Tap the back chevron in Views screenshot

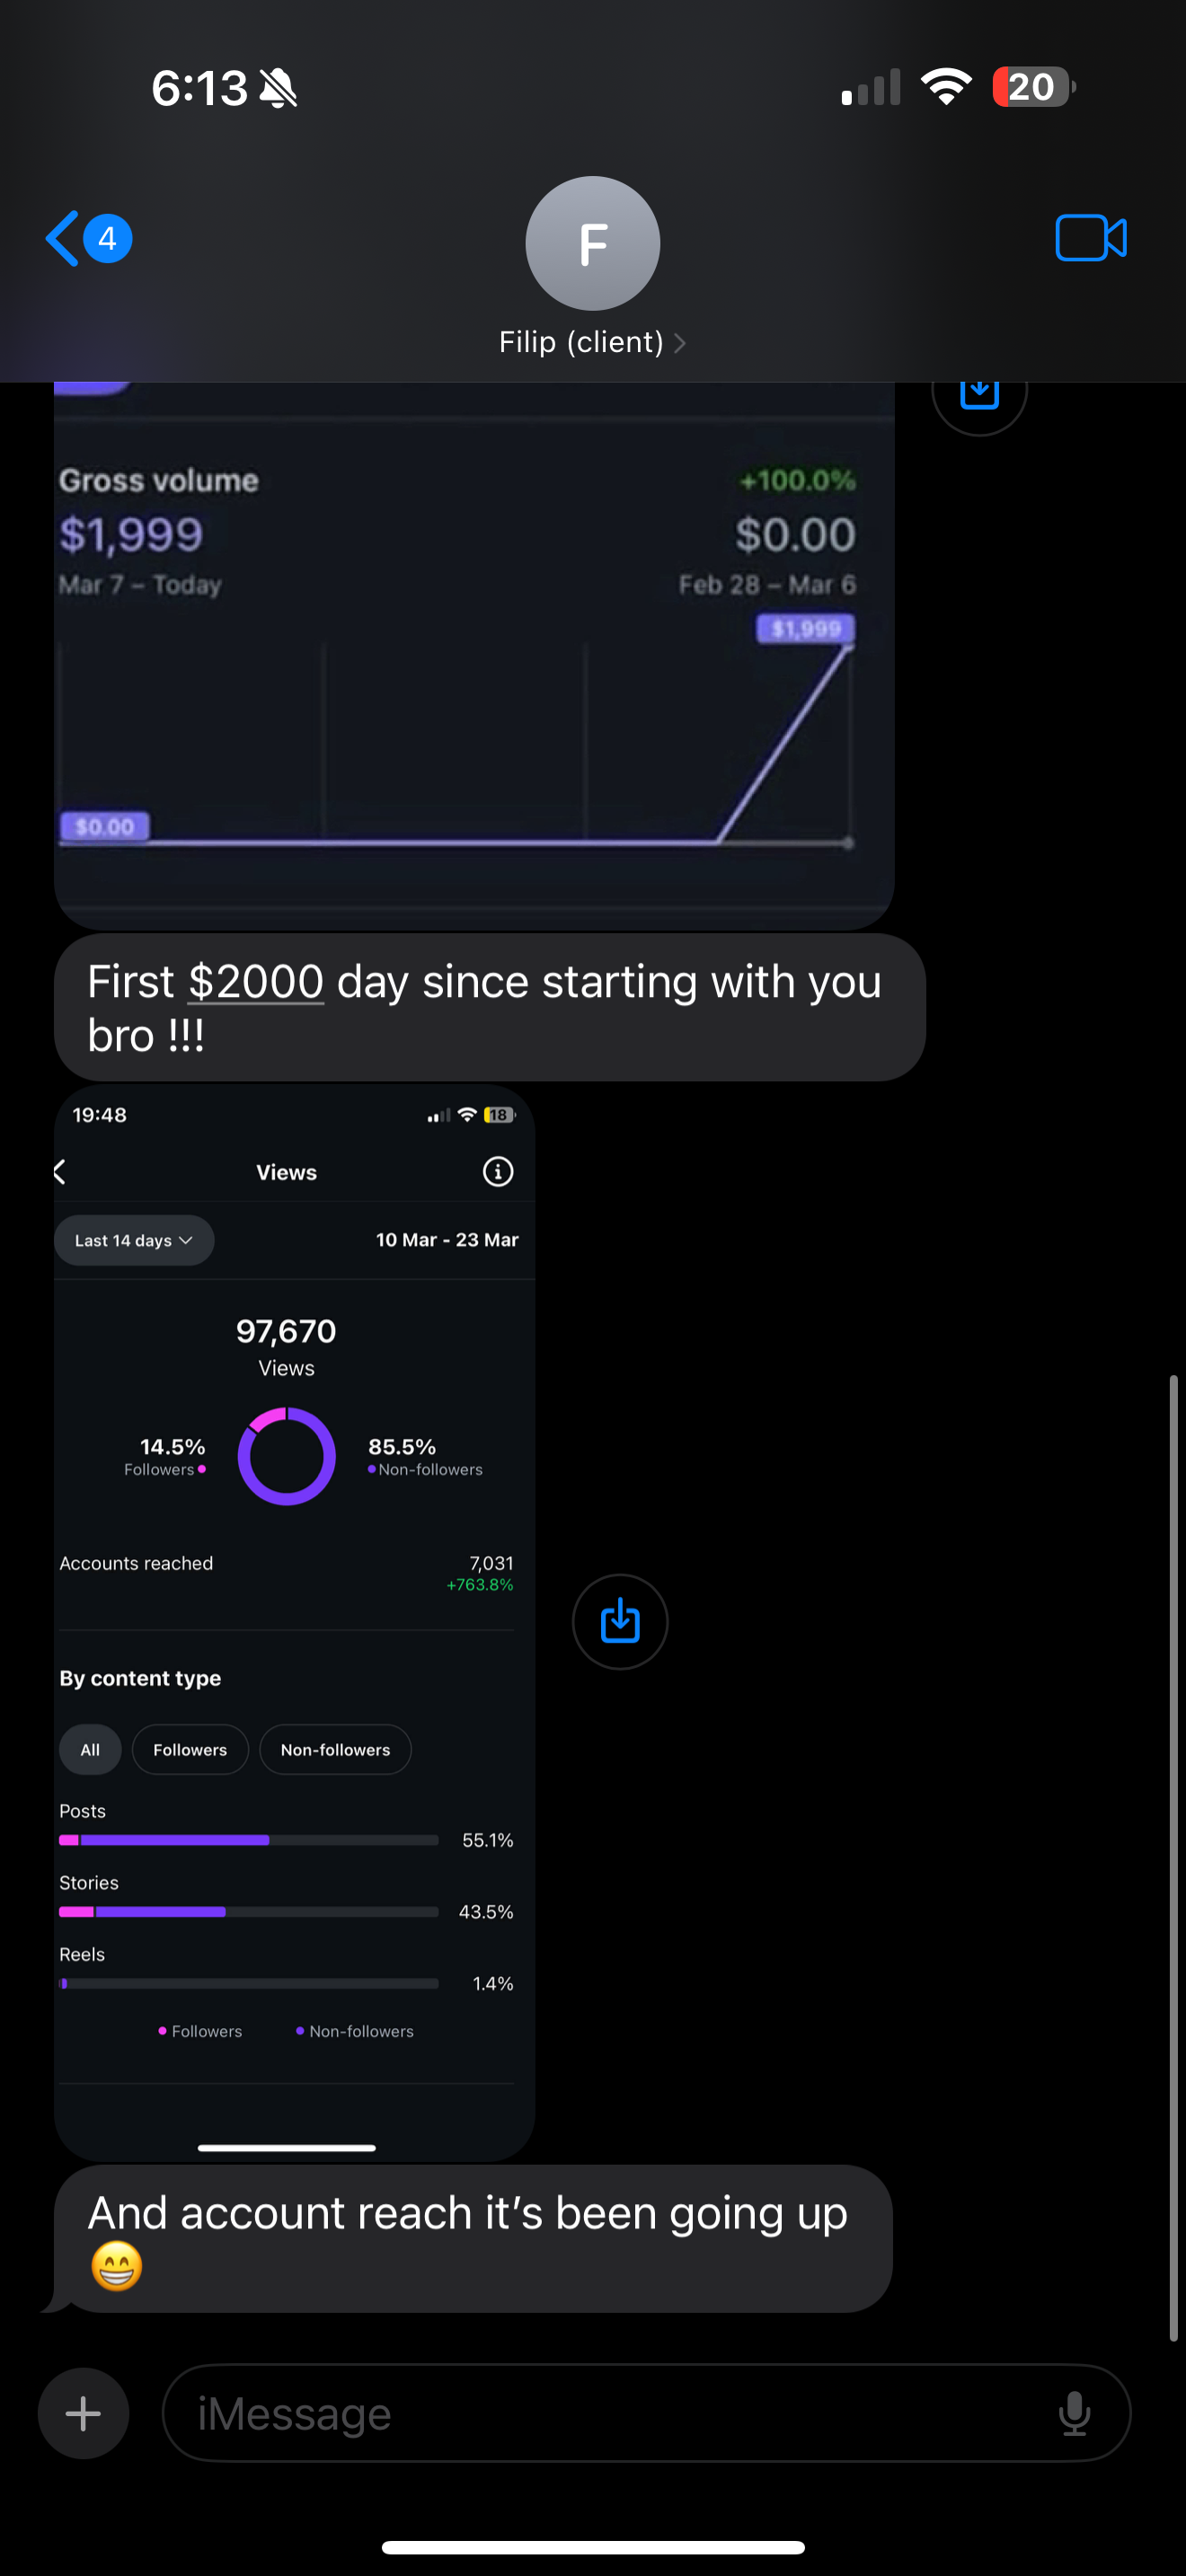point(61,1172)
